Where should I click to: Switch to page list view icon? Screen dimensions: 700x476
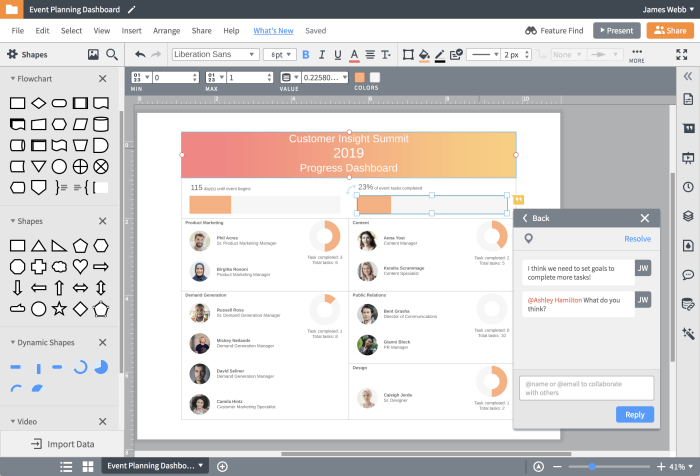(x=66, y=467)
